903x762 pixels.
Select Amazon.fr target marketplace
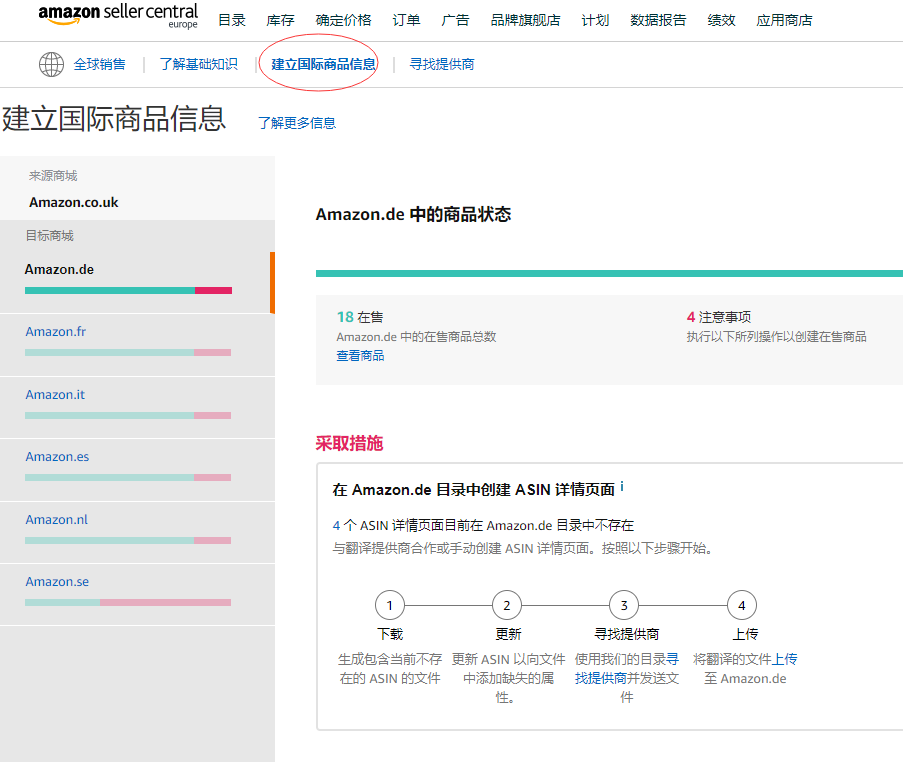tap(55, 332)
